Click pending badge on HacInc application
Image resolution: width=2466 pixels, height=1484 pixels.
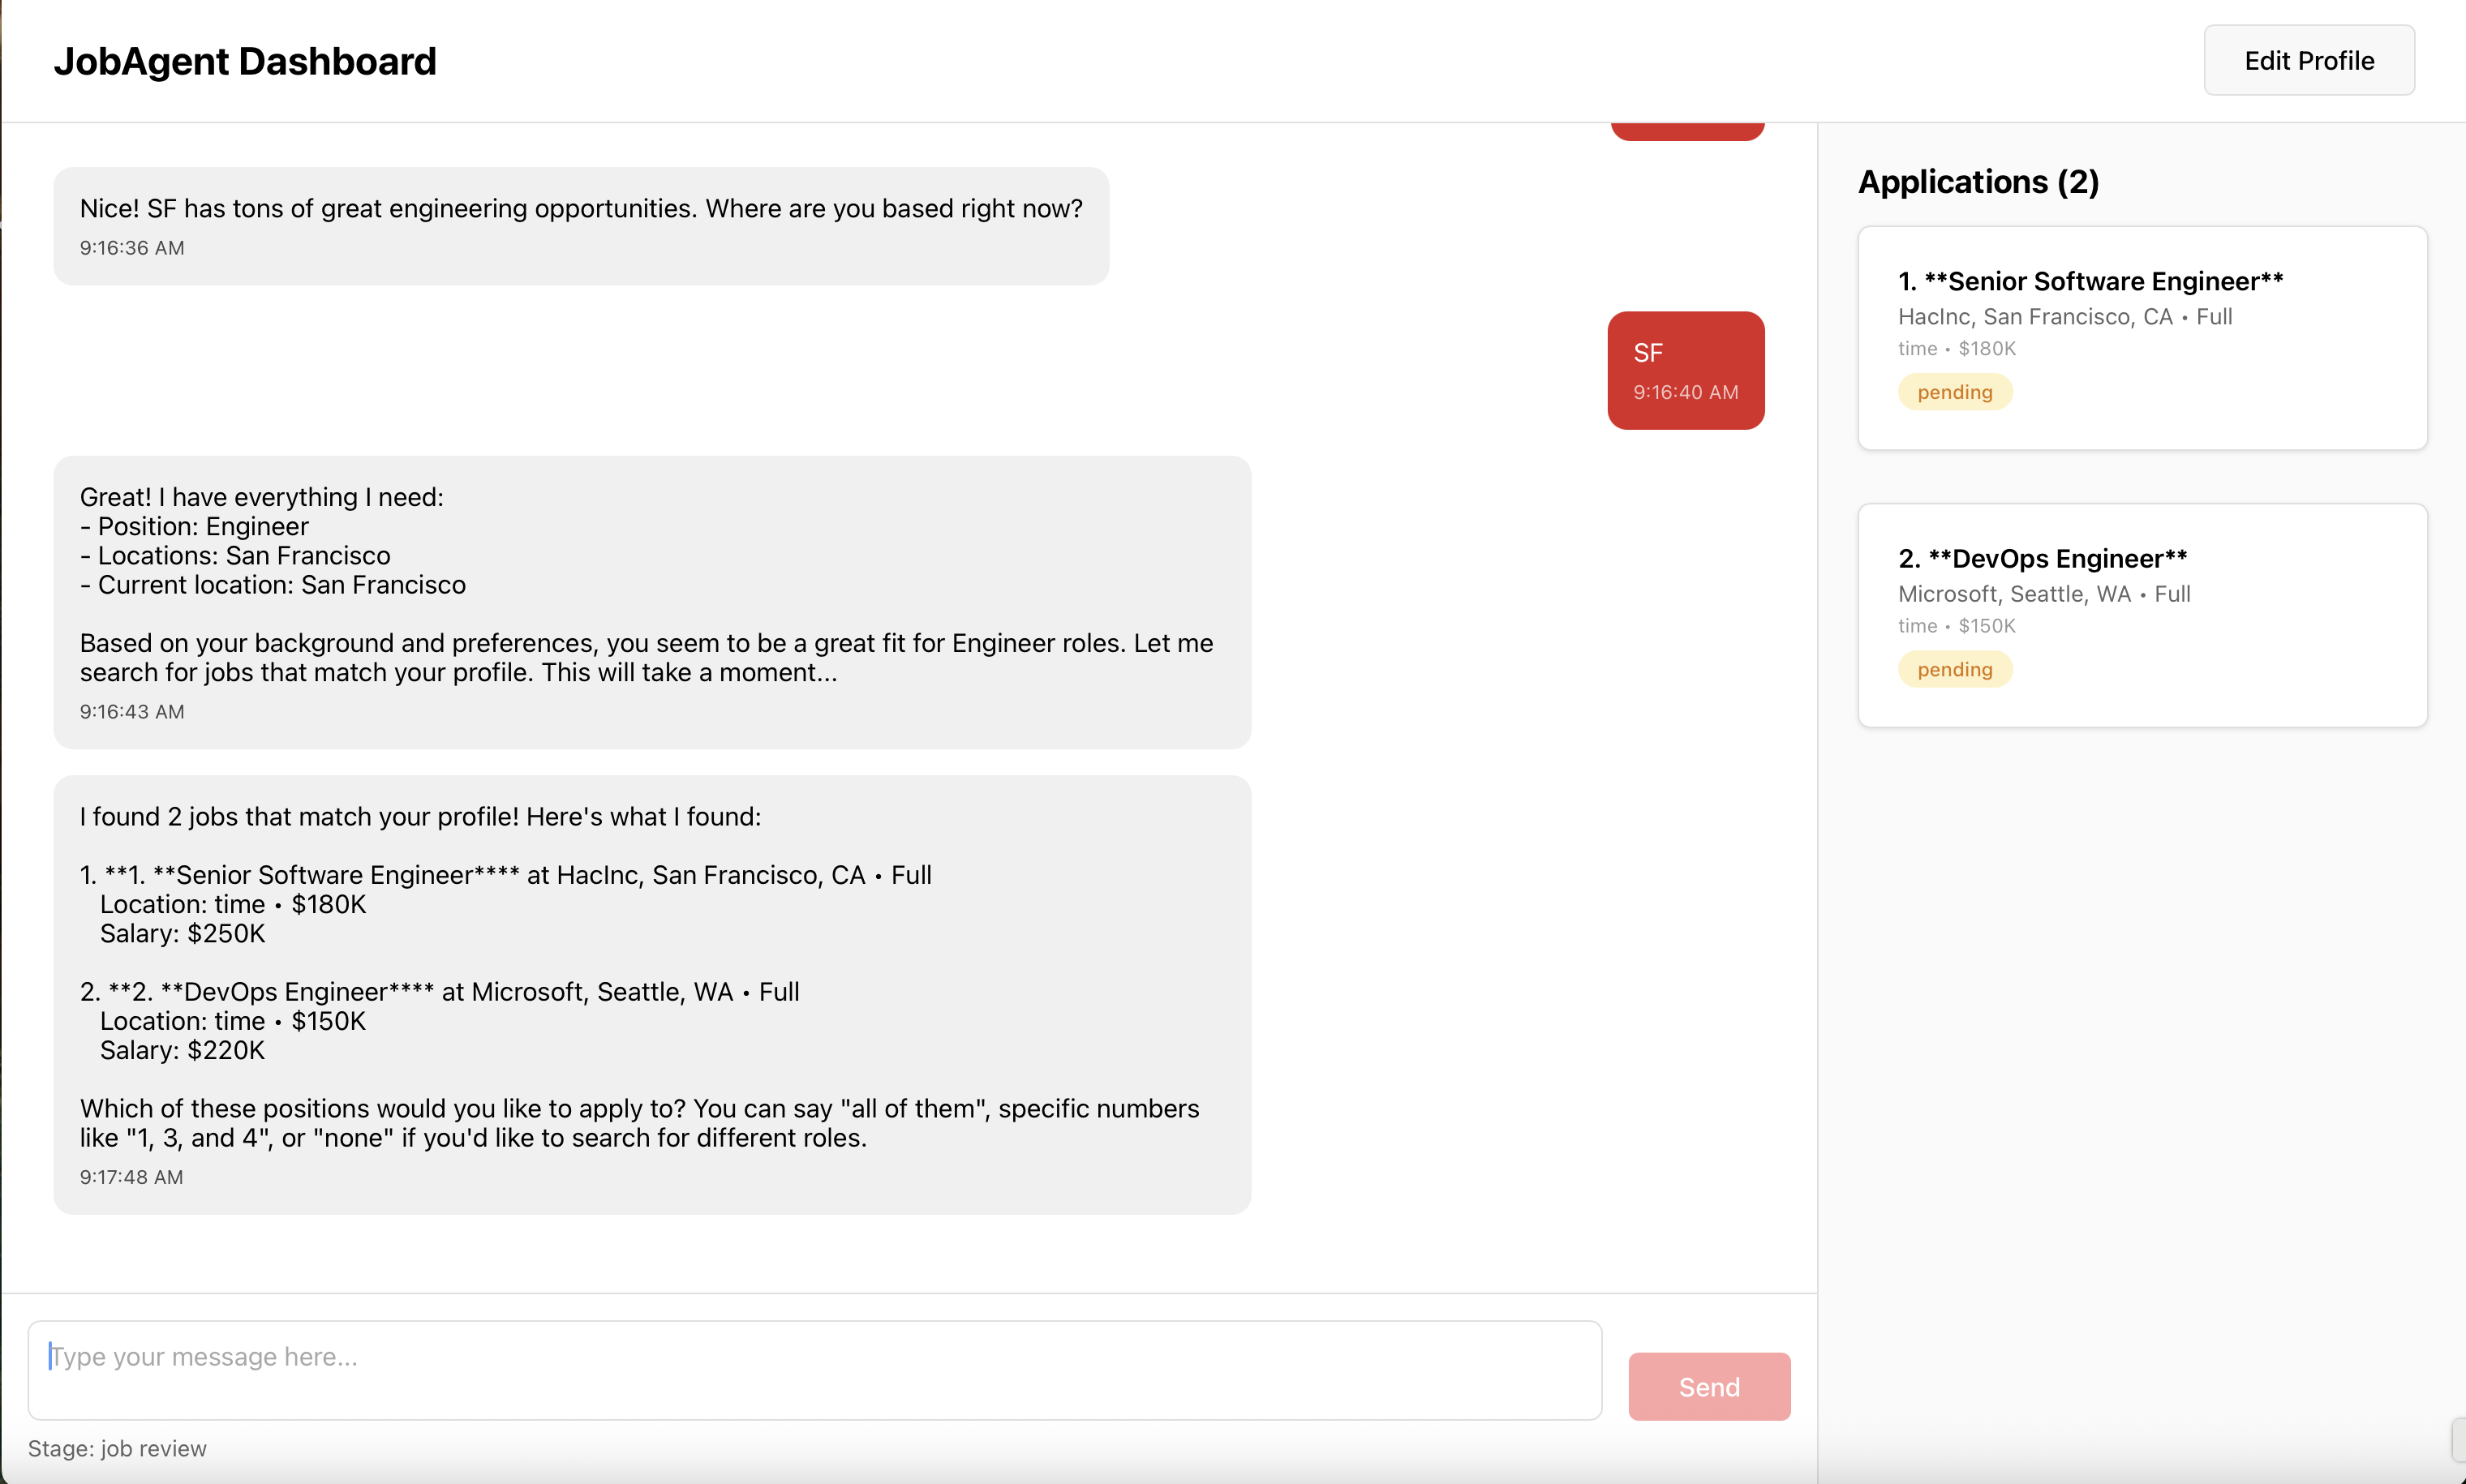(x=1954, y=392)
